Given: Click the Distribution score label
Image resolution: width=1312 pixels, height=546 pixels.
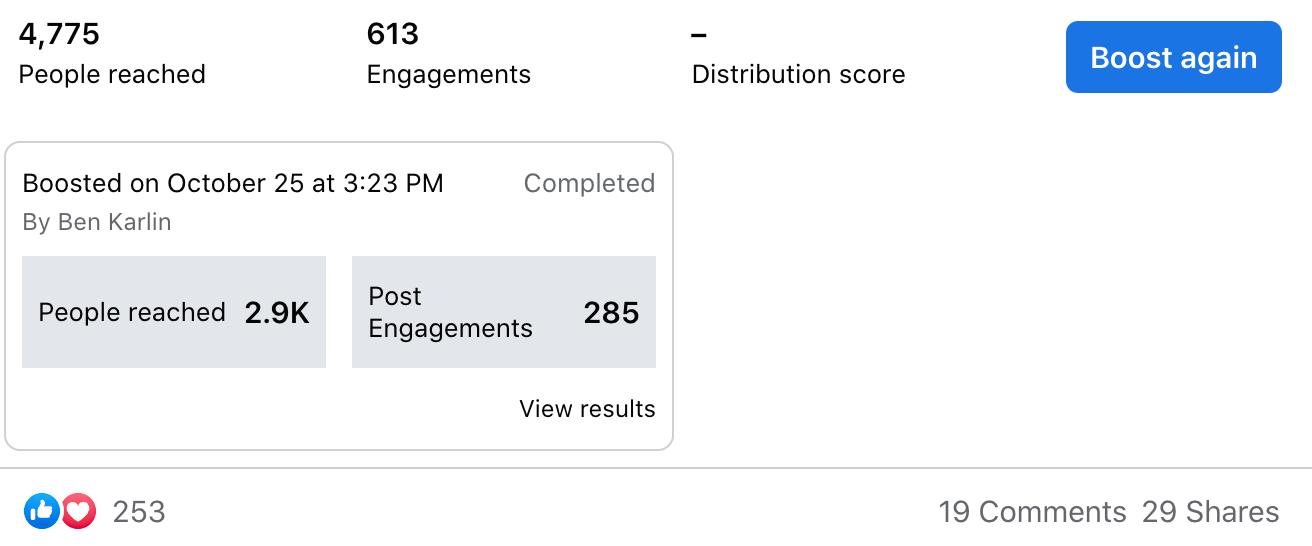Looking at the screenshot, I should (798, 75).
